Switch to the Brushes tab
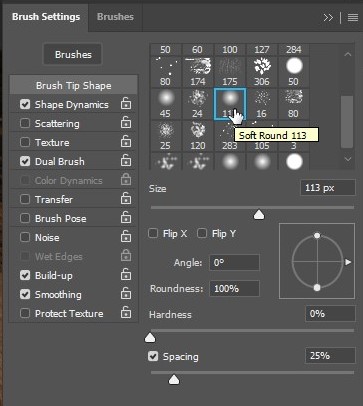The height and width of the screenshot is (406, 363). tap(115, 17)
